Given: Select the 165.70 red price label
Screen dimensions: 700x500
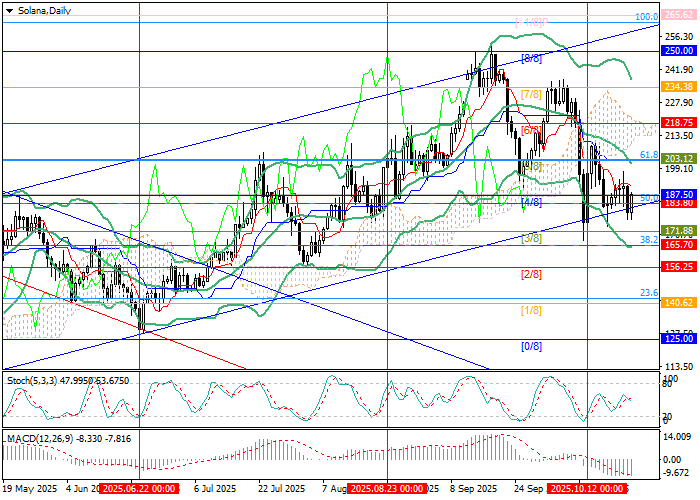Looking at the screenshot, I should coord(679,245).
